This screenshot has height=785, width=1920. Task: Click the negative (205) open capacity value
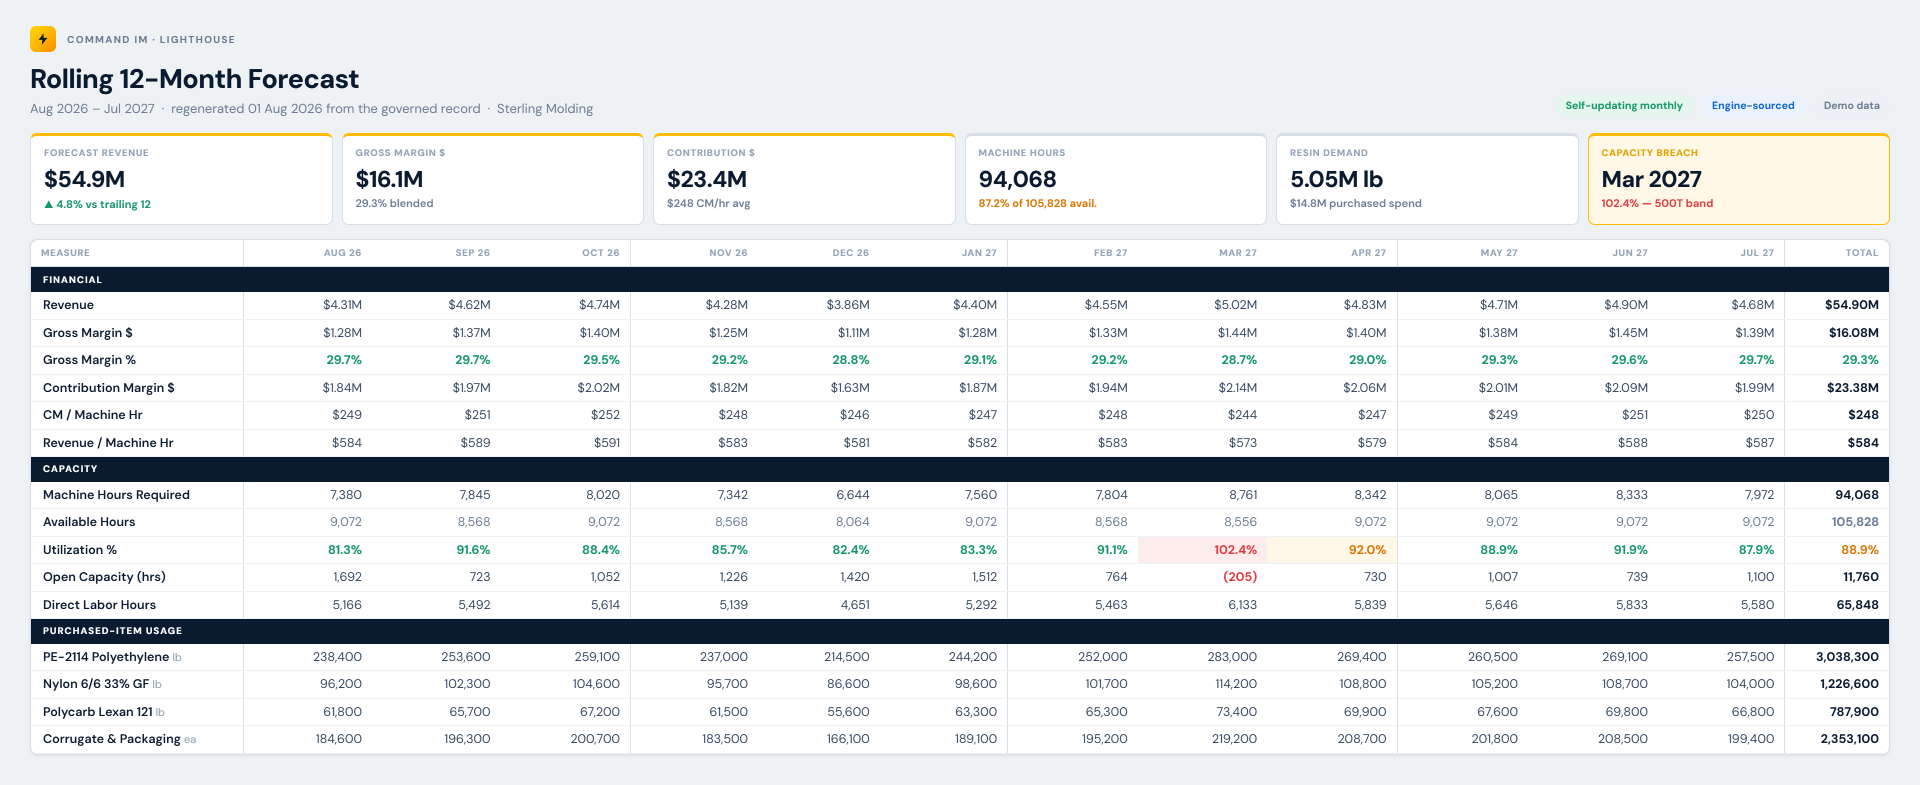(x=1240, y=577)
